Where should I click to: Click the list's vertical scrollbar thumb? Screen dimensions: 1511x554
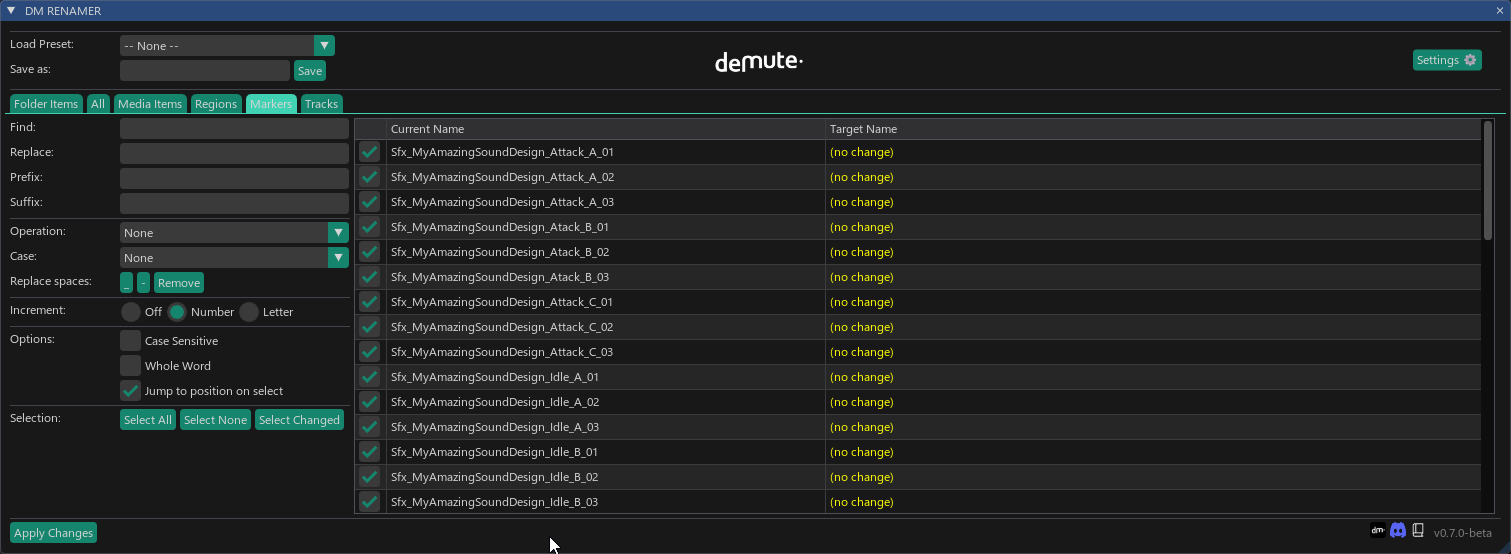[x=1488, y=180]
